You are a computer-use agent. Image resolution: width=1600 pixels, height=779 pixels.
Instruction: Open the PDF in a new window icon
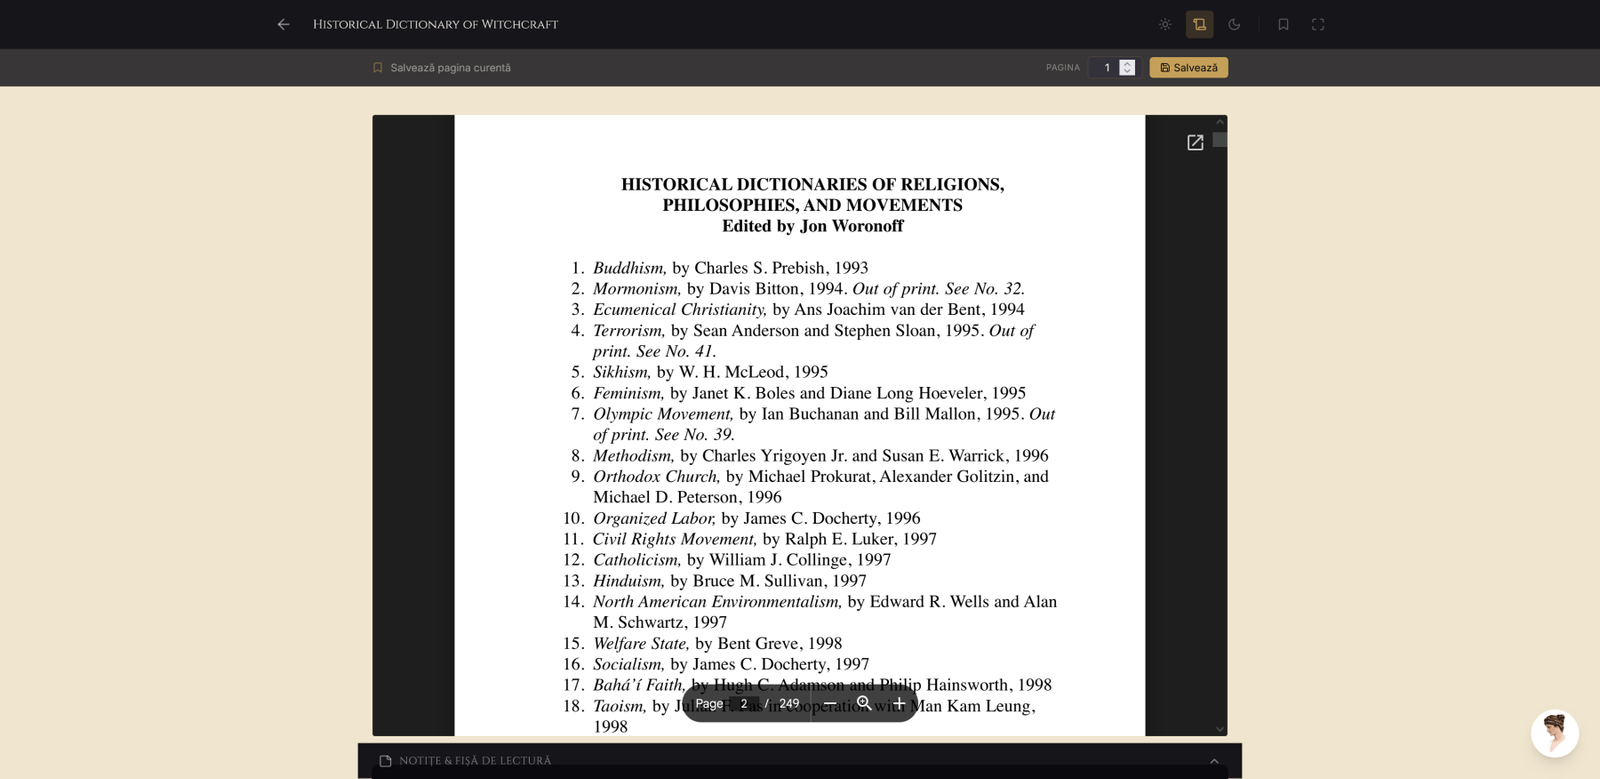(x=1195, y=143)
